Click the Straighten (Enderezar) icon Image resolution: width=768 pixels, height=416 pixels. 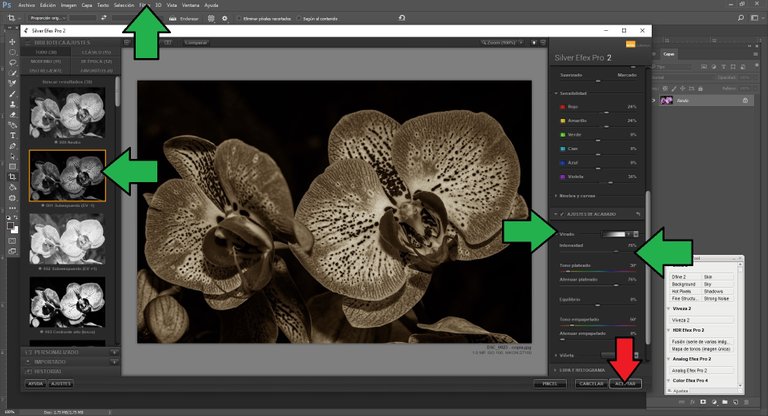coord(172,19)
